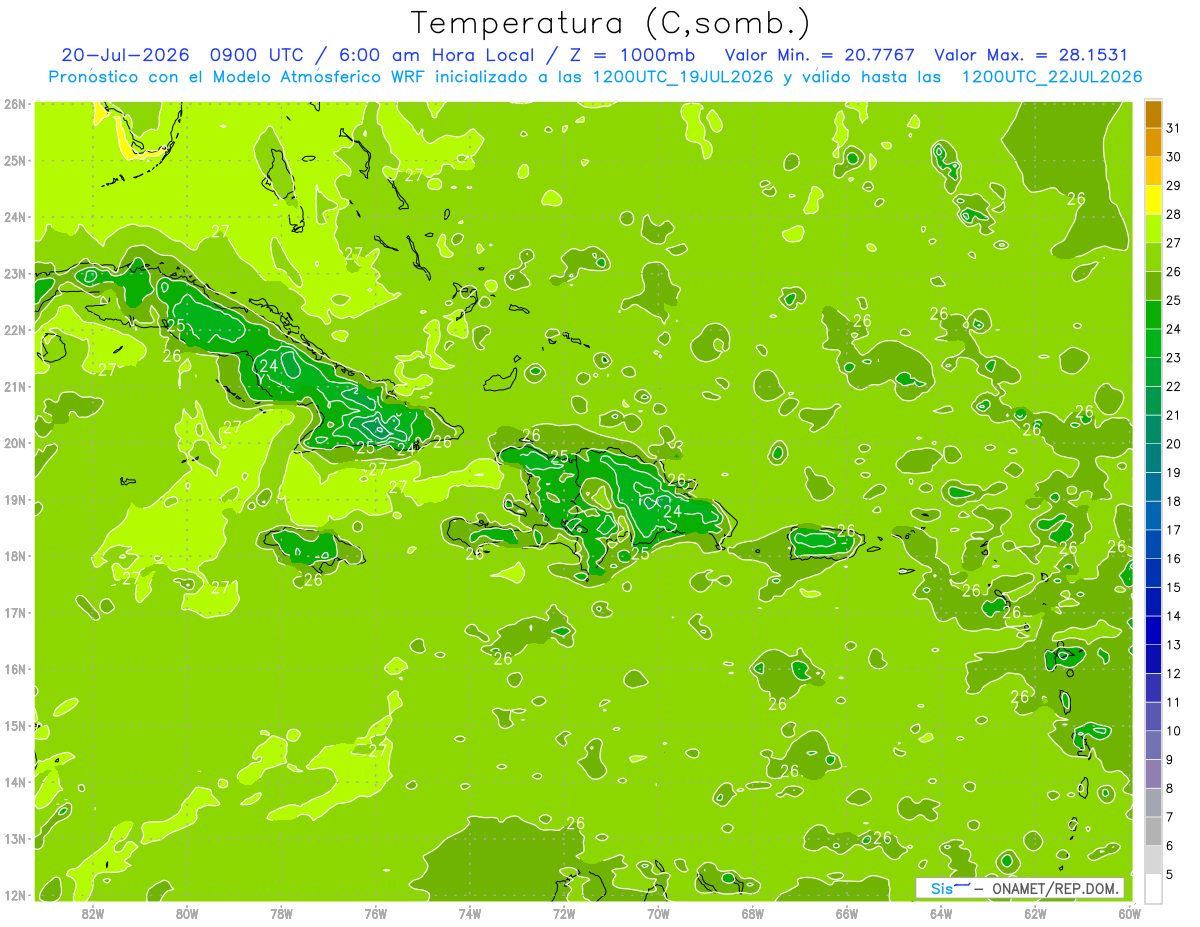Image resolution: width=1200 pixels, height=927 pixels.
Task: Click the 76W longitude axis label
Action: (376, 913)
